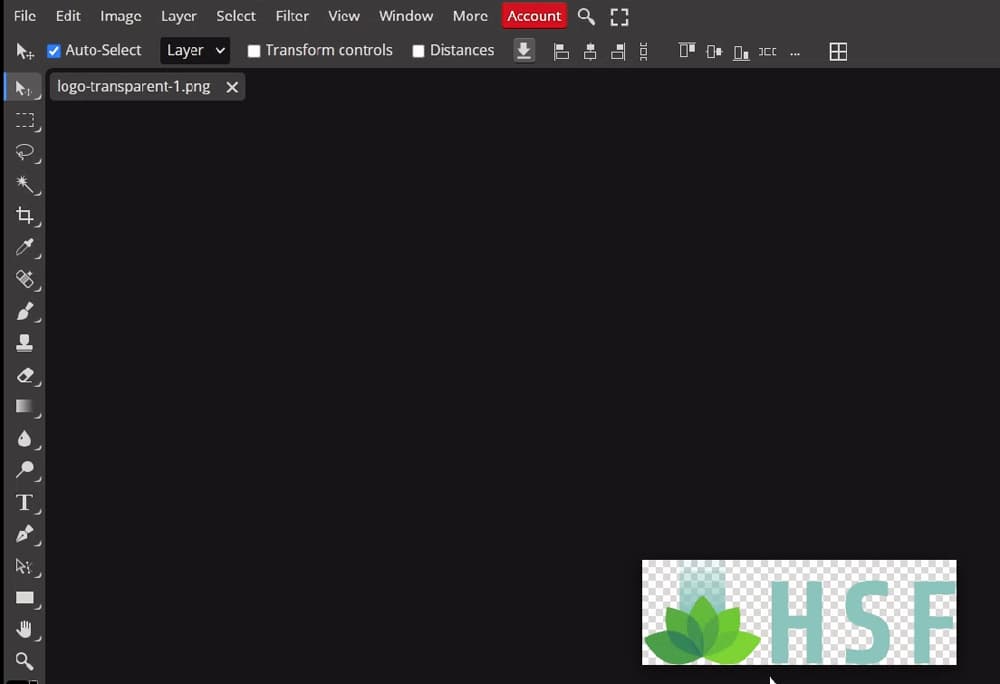Viewport: 1000px width, 684px height.
Task: Open the Edit menu
Action: 68,16
